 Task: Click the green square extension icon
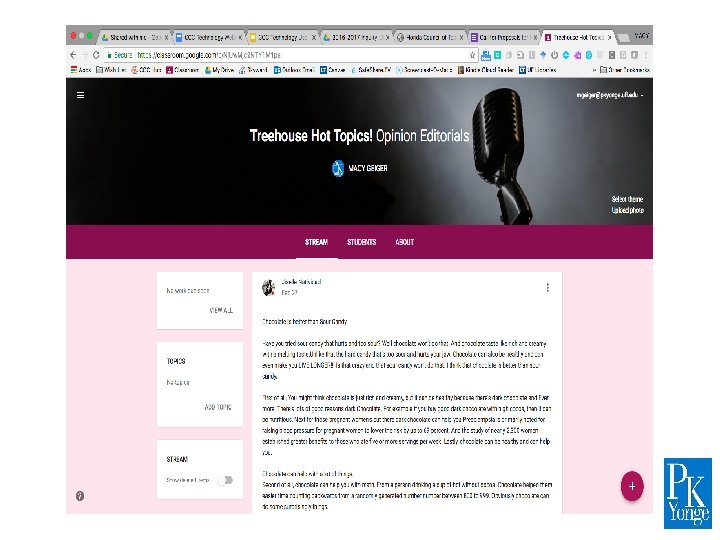click(x=497, y=55)
